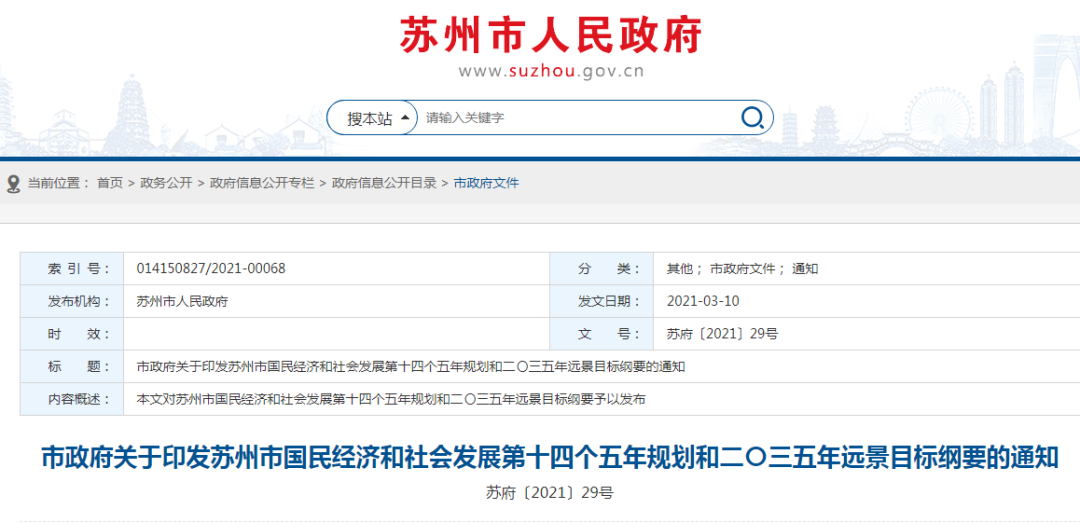Screen dimensions: 1080x523
Task: Click the large blue article heading
Action: 550,457
